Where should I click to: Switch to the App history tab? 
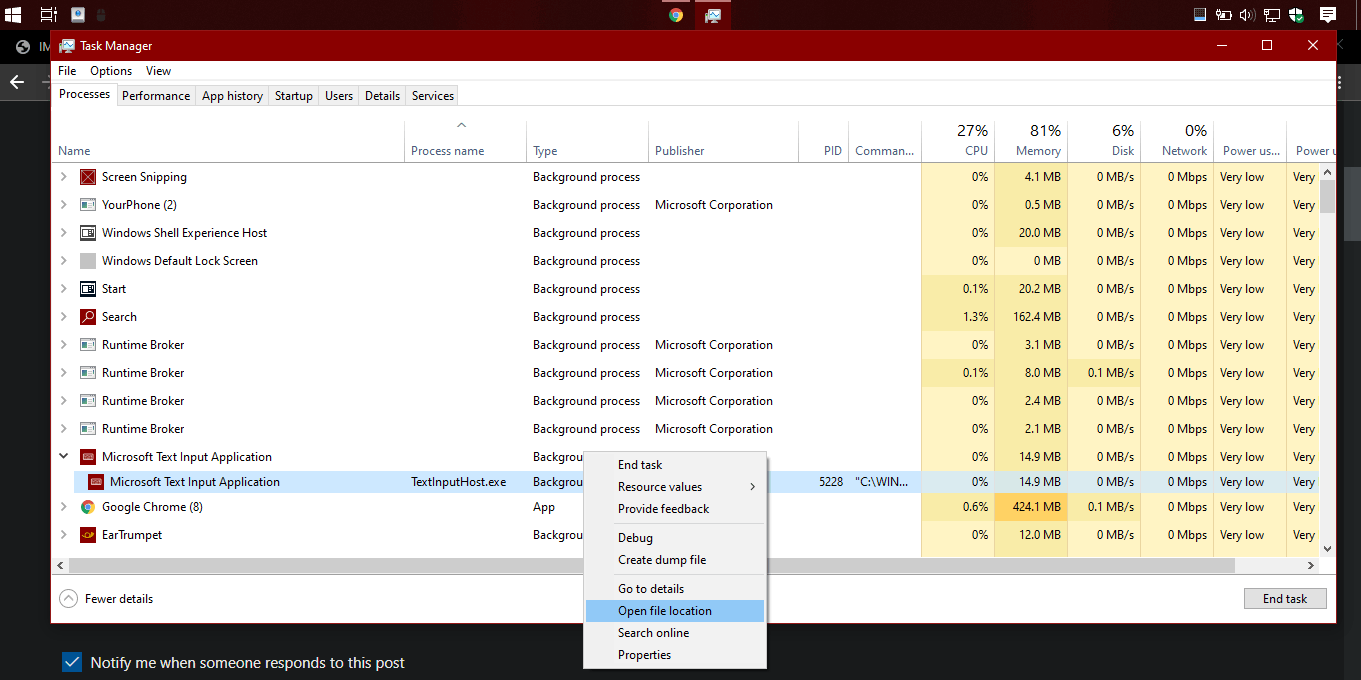coord(232,96)
